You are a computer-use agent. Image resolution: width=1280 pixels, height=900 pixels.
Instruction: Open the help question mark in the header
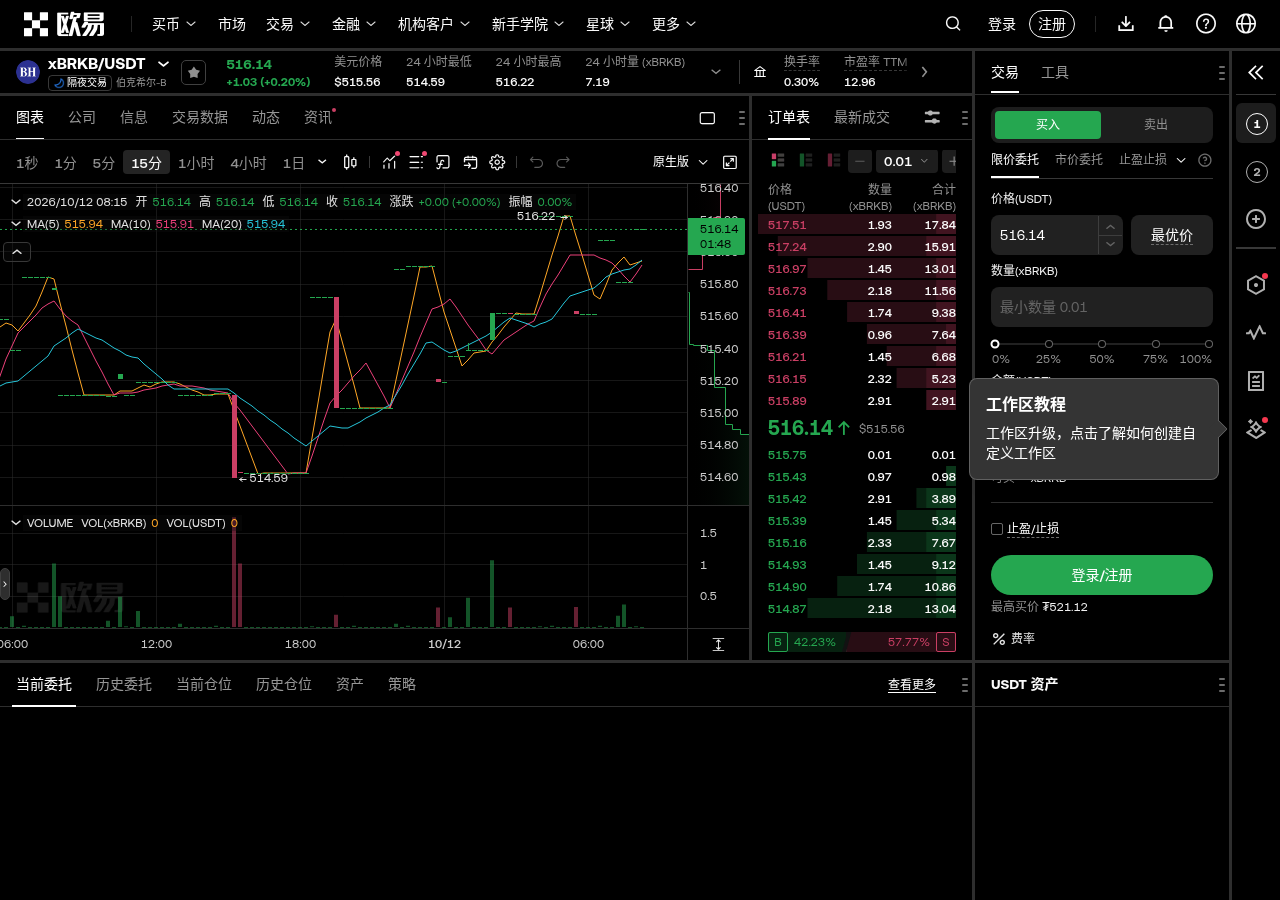coord(1206,24)
